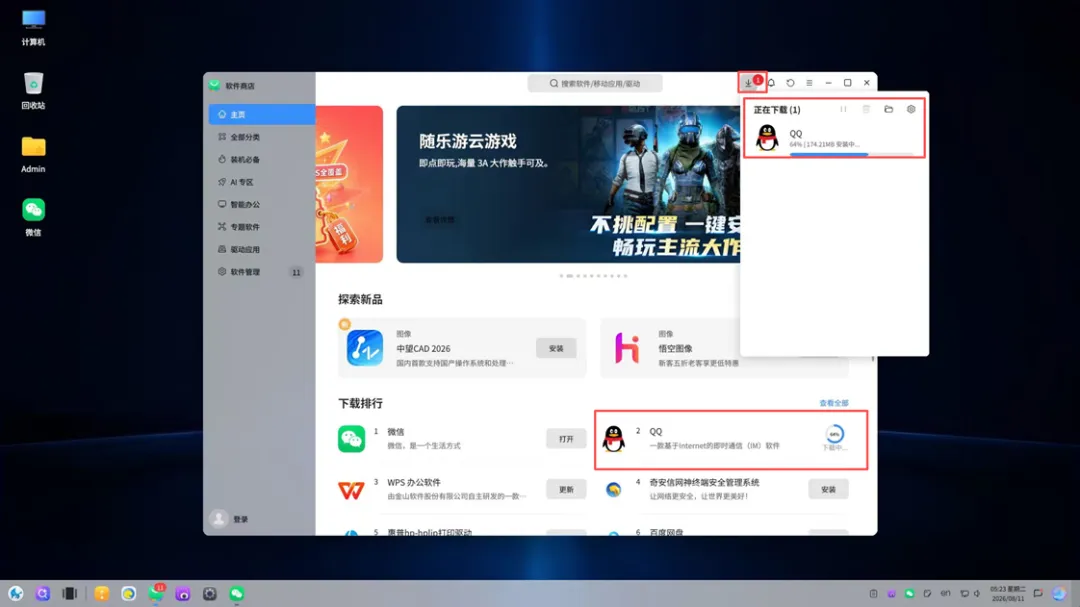Open settings gear app in taskbar

click(210, 593)
